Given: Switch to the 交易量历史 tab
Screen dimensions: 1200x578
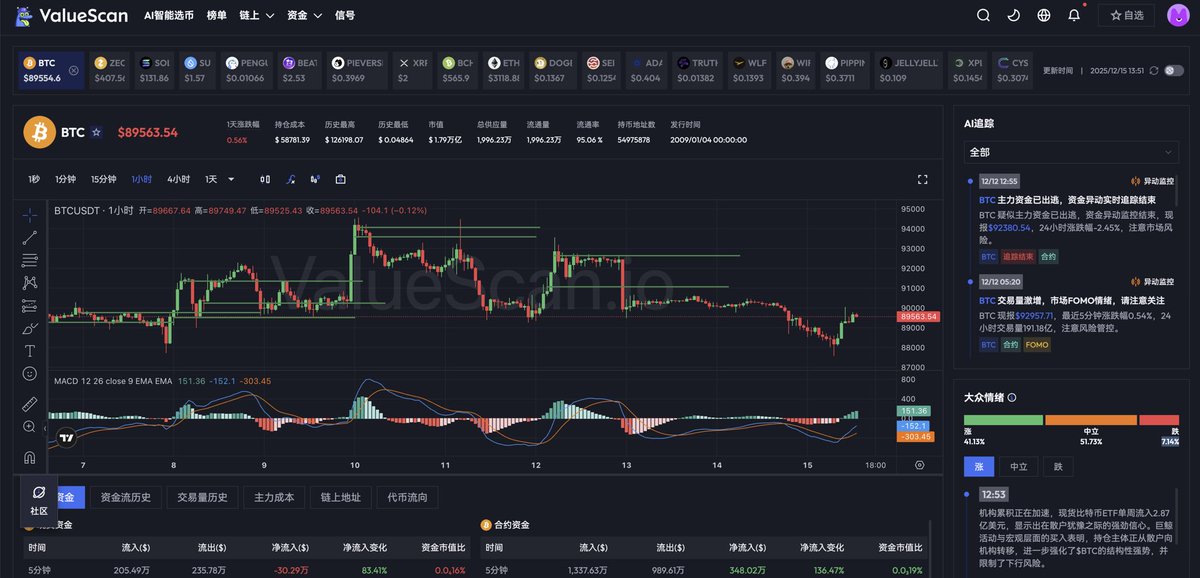Looking at the screenshot, I should pos(202,496).
